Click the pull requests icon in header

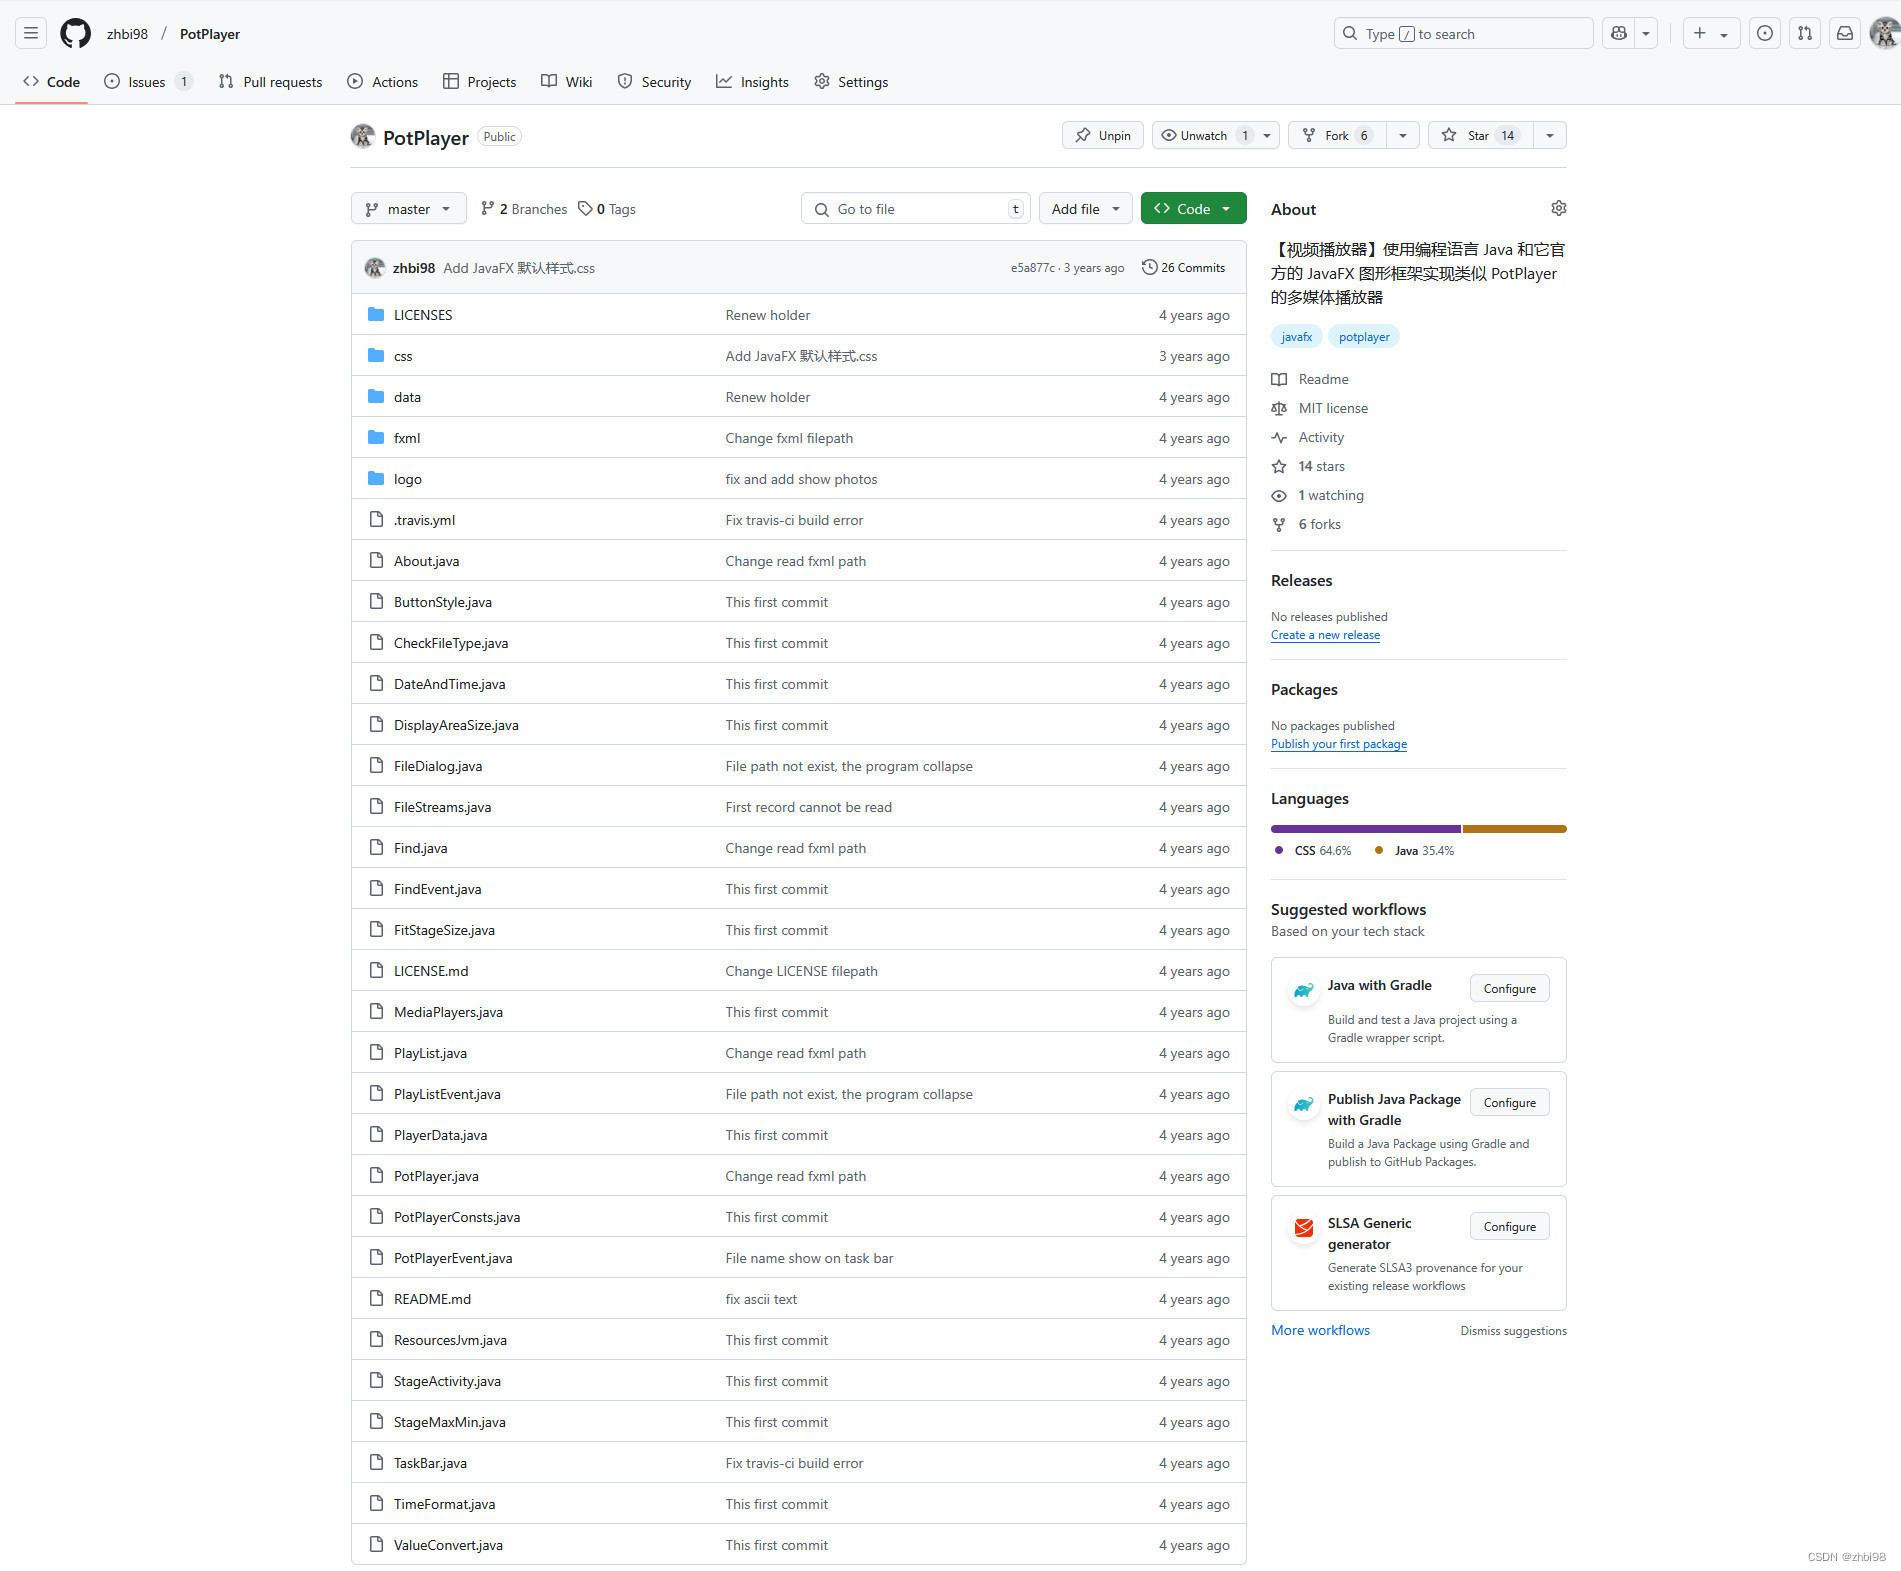tap(1805, 34)
